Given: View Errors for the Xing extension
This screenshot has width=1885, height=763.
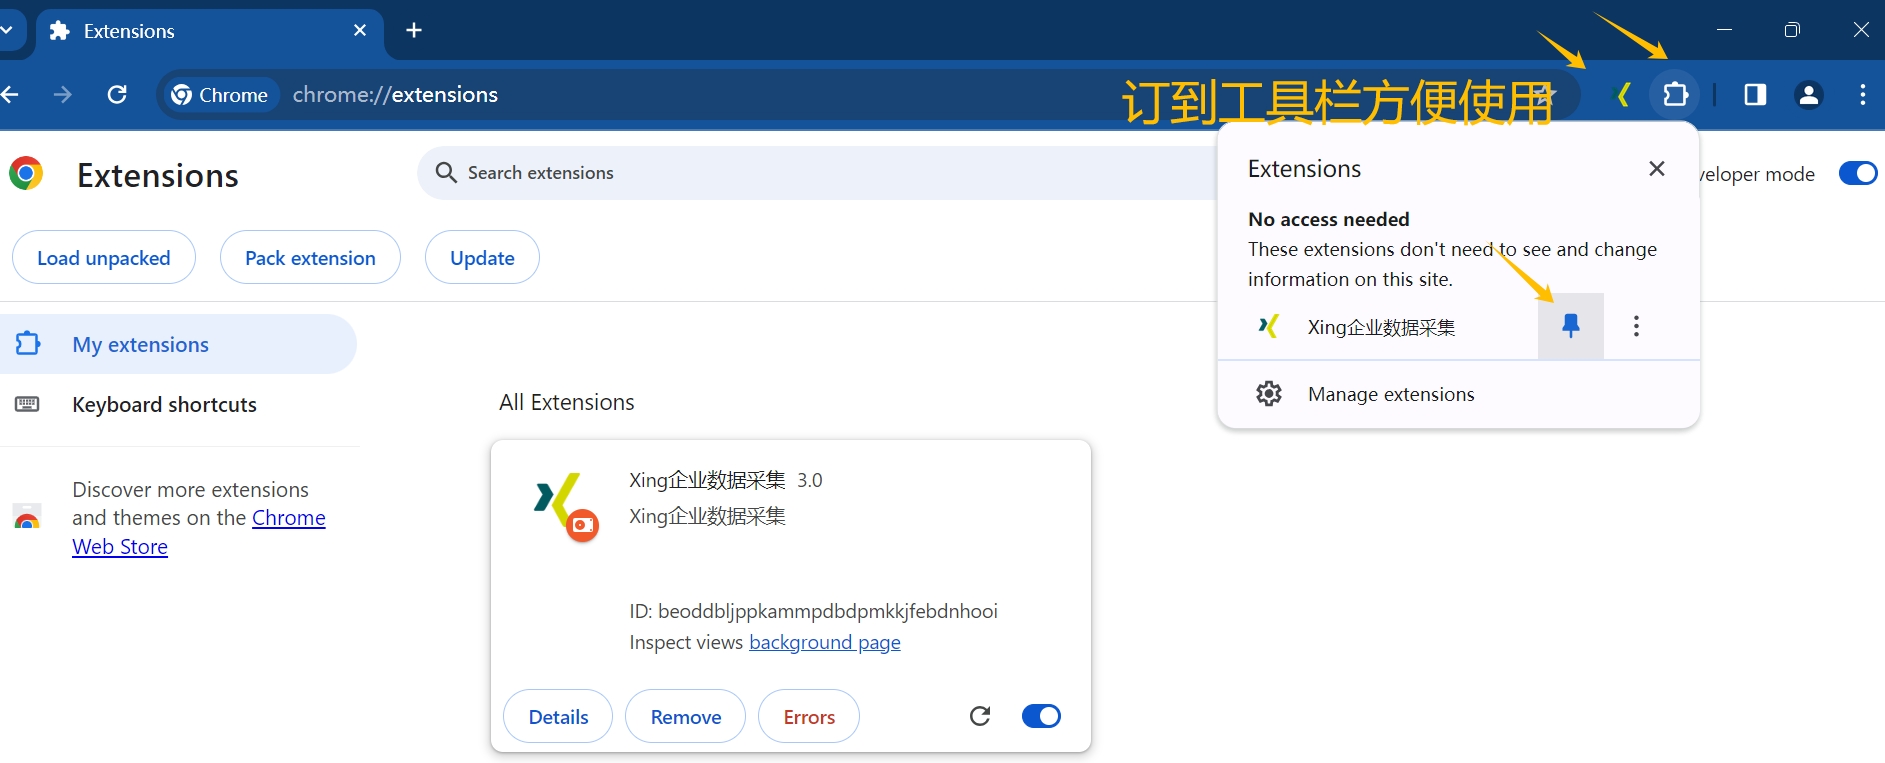Looking at the screenshot, I should pyautogui.click(x=809, y=716).
